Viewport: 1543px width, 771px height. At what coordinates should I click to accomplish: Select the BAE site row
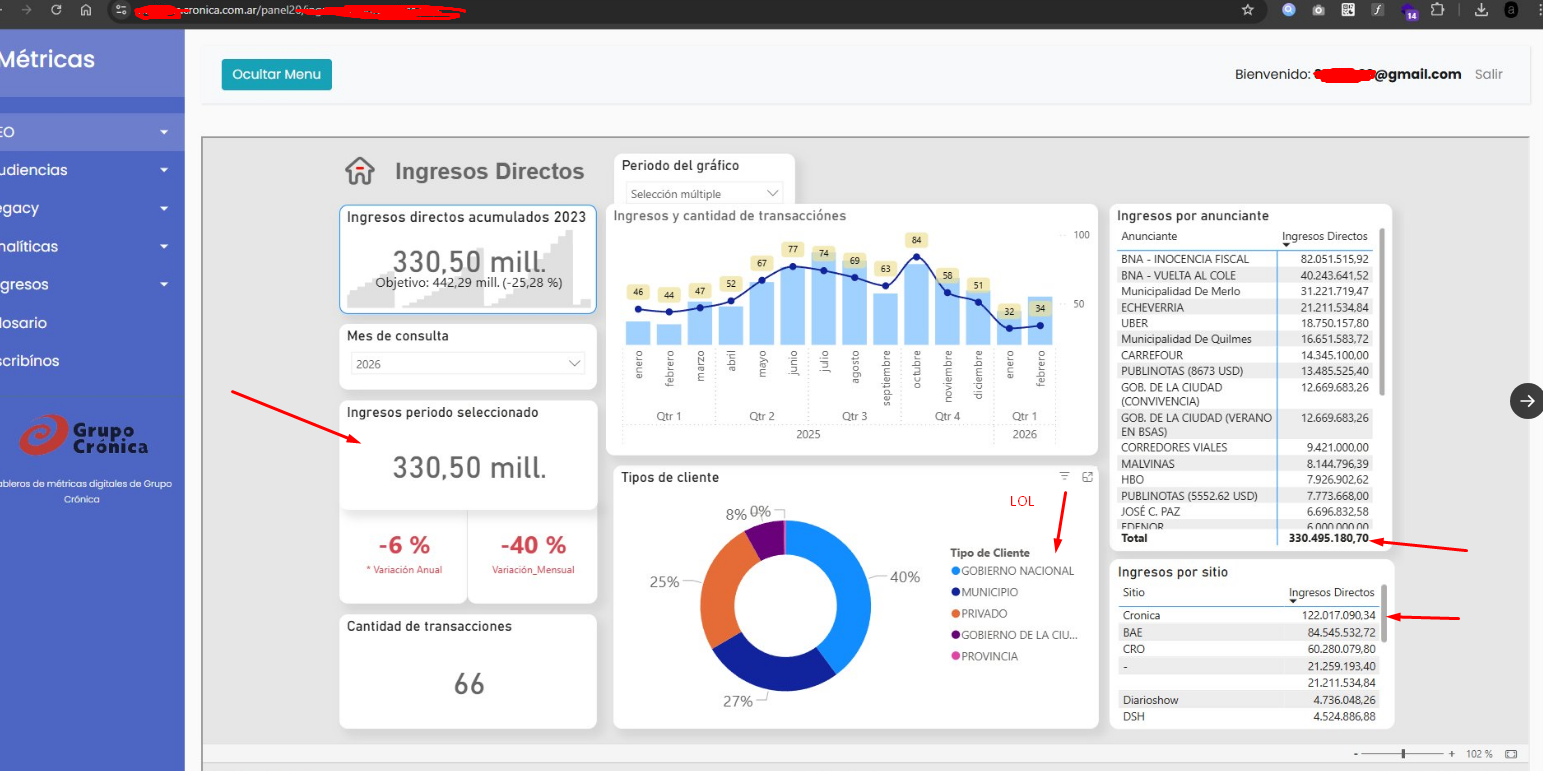coord(1249,632)
